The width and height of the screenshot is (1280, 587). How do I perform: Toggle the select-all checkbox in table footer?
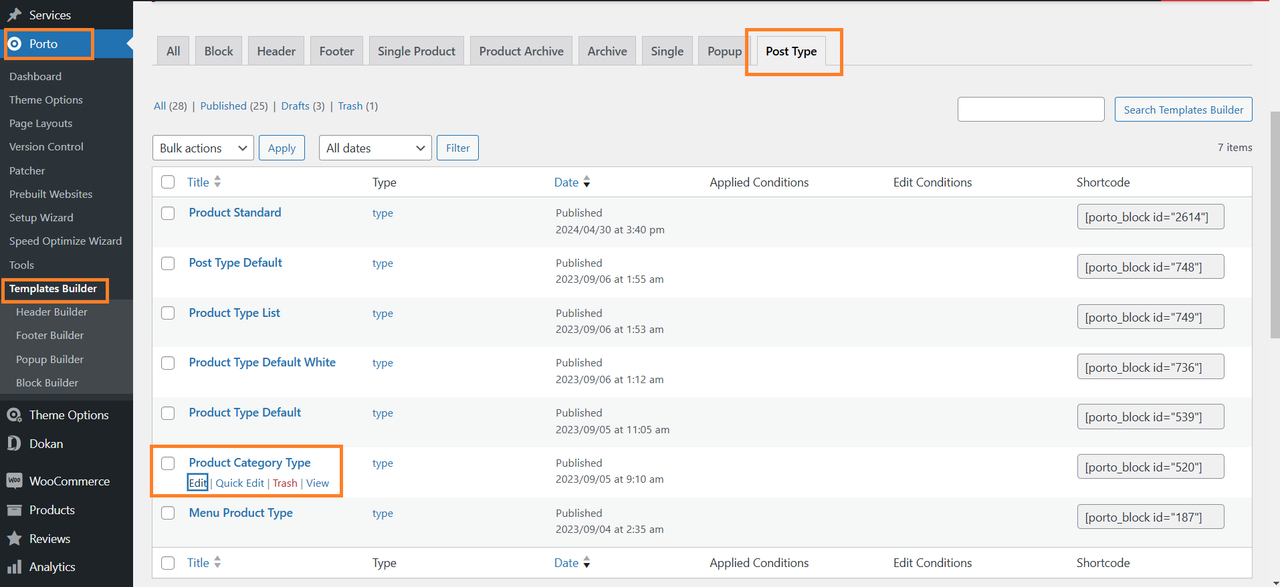[x=168, y=563]
